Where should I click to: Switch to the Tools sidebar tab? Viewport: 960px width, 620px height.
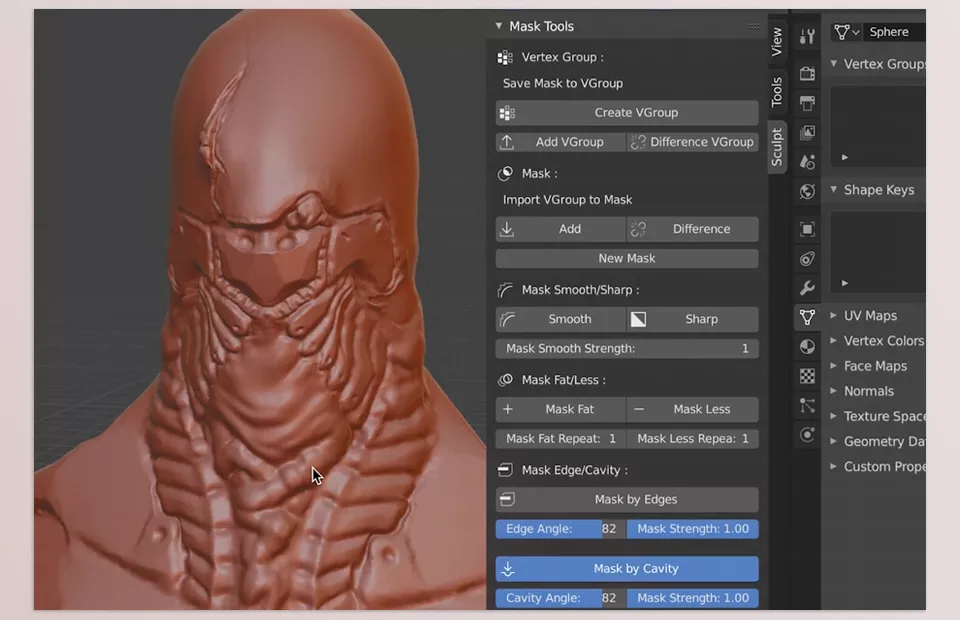pyautogui.click(x=777, y=92)
